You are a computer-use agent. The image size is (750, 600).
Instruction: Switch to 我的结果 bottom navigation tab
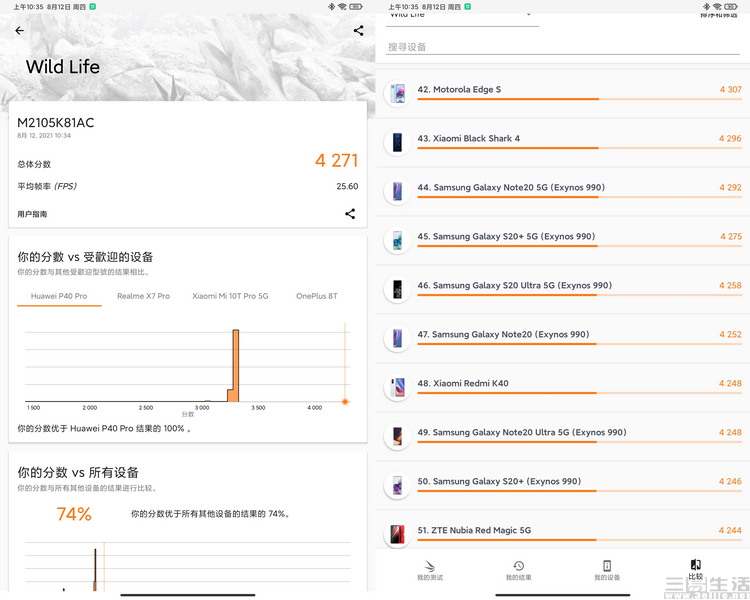pyautogui.click(x=518, y=570)
